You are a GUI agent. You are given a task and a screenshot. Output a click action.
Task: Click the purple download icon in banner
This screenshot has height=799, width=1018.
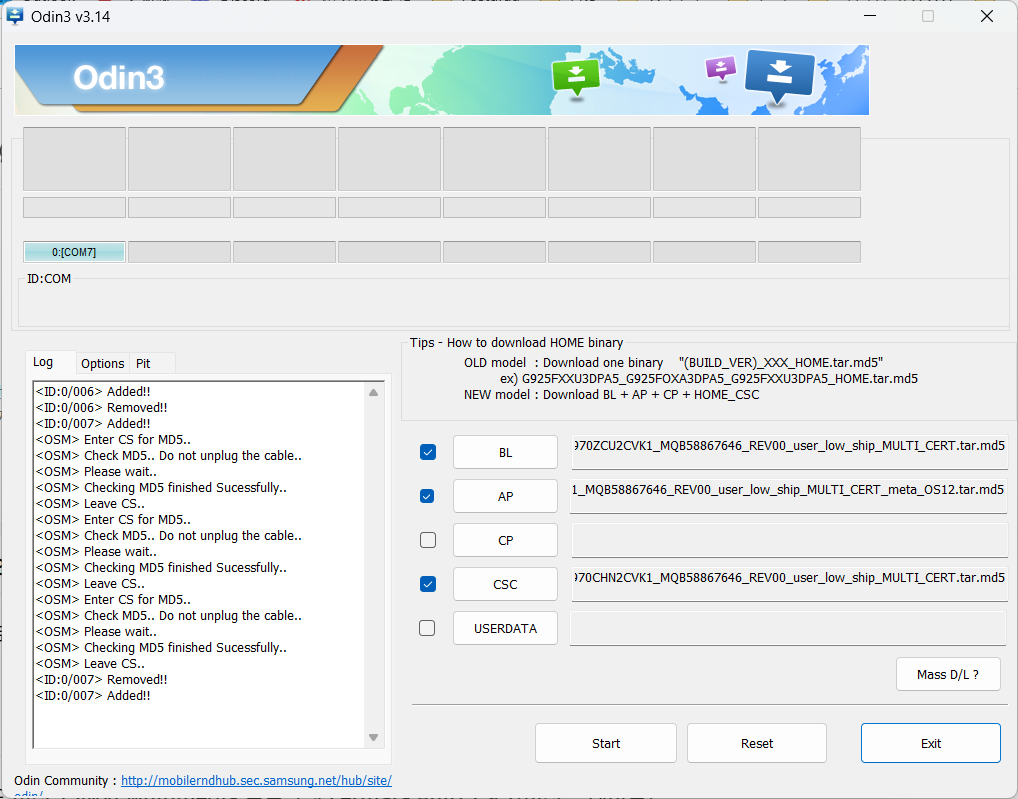coord(721,68)
